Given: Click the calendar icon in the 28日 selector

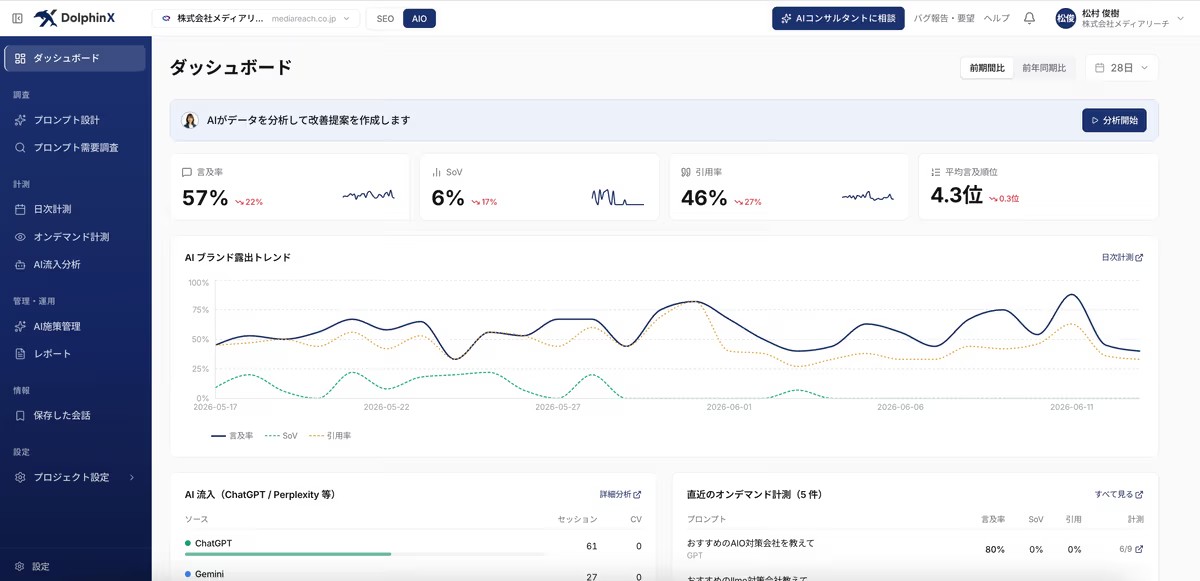Looking at the screenshot, I should tap(1100, 68).
